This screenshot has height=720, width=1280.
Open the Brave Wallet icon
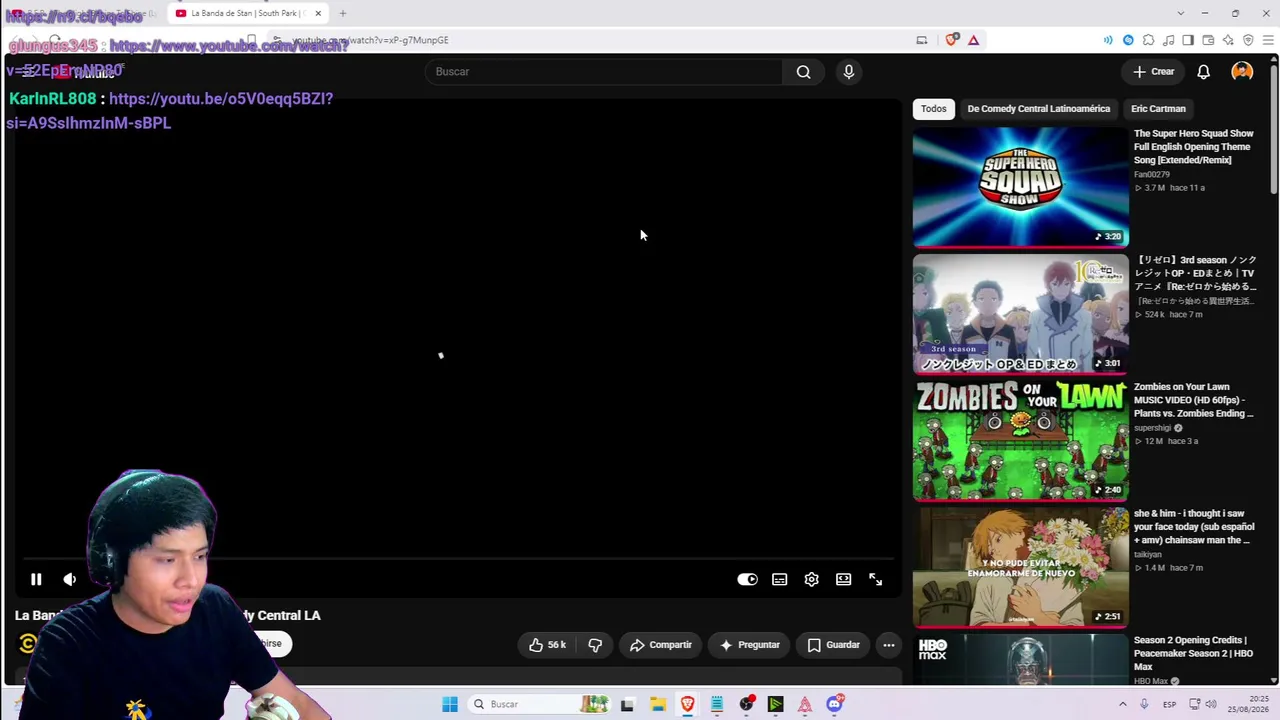coord(1208,40)
